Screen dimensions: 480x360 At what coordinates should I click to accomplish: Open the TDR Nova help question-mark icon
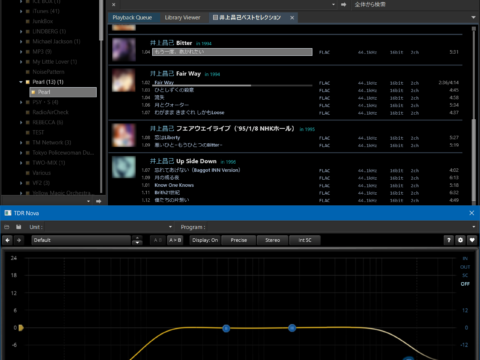point(449,240)
